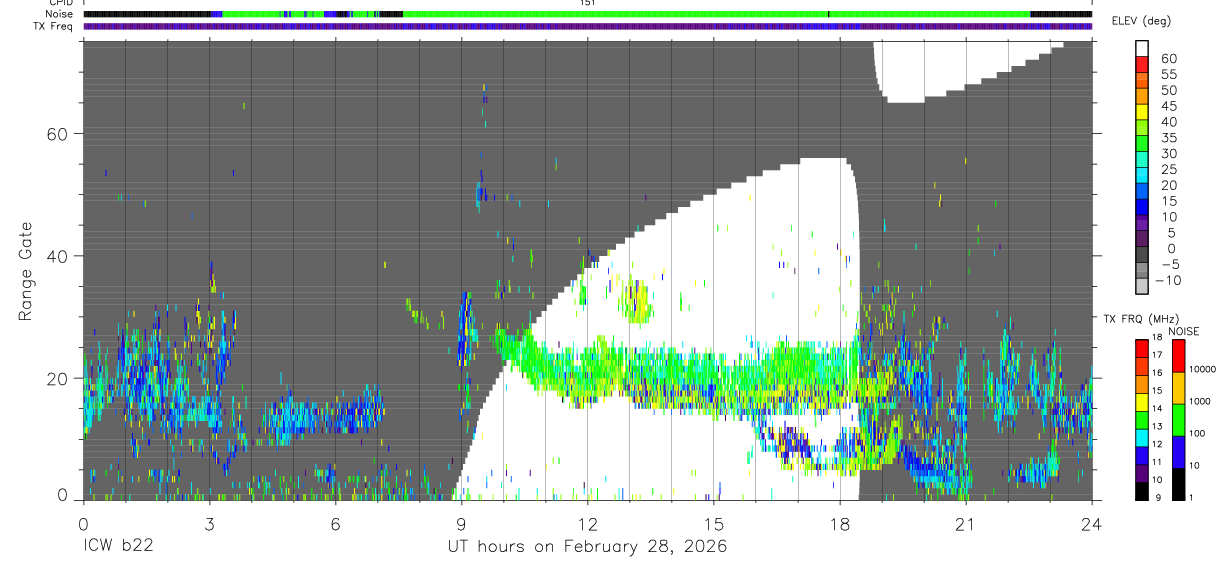The width and height of the screenshot is (1228, 567).
Task: Click the 'TX Freq' row label at the top
Action: (x=55, y=26)
